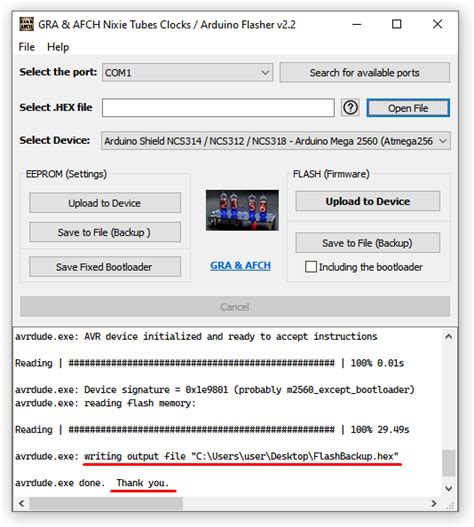Click the app logo in title bar
Screen dimensions: 474x527
coord(26,24)
